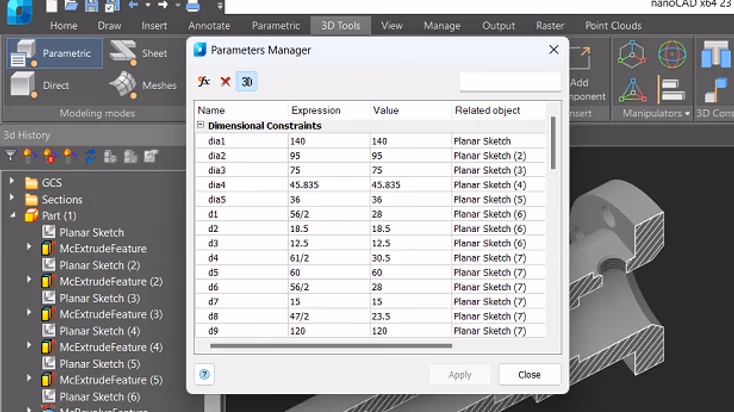734x412 pixels.
Task: Click the red X delete parameter icon
Action: (225, 82)
